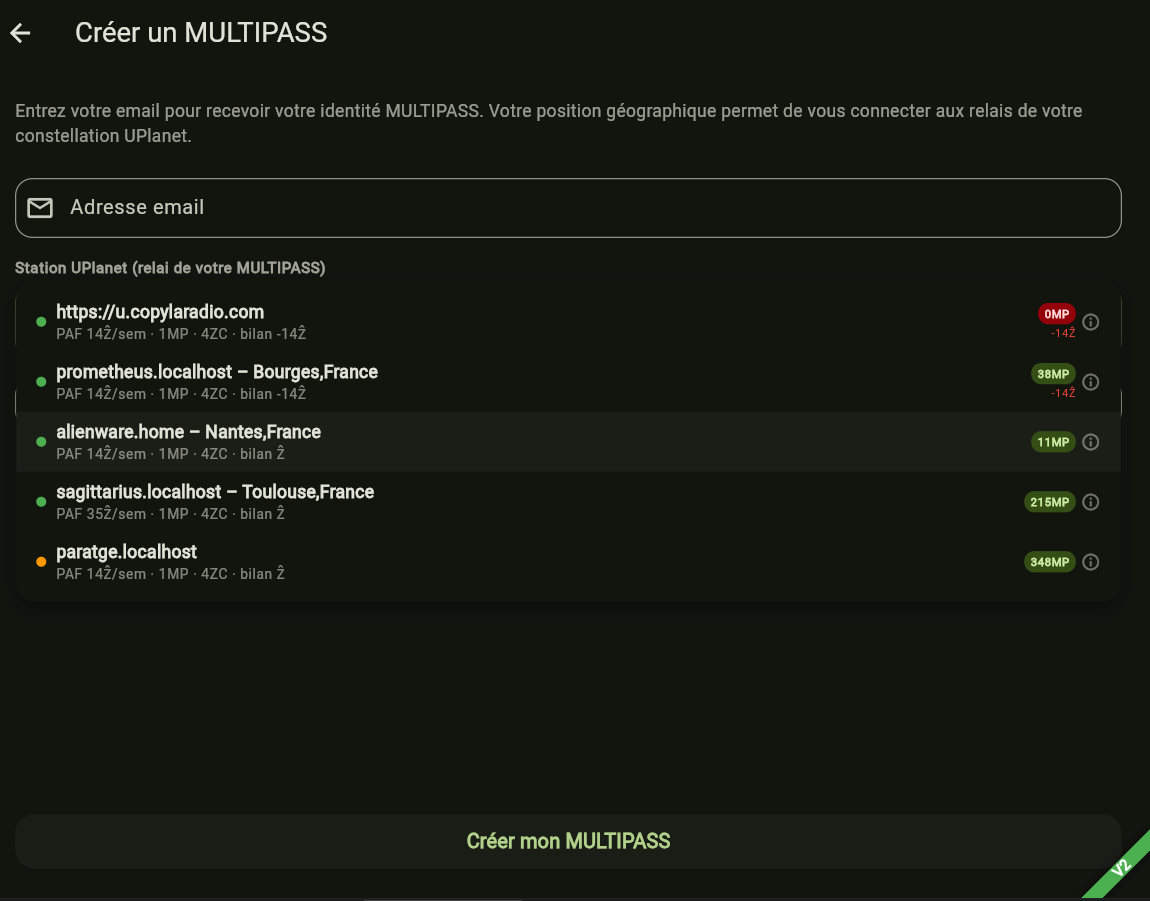
Task: Open info icon for prometheus.localhost station
Action: coord(1091,382)
